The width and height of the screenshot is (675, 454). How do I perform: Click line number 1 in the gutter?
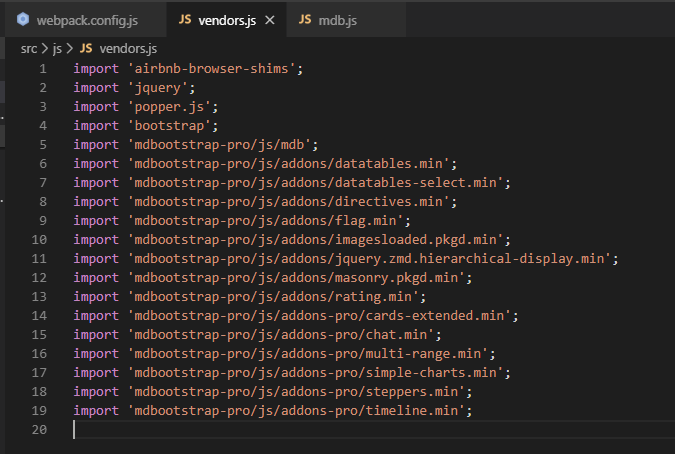tap(43, 69)
